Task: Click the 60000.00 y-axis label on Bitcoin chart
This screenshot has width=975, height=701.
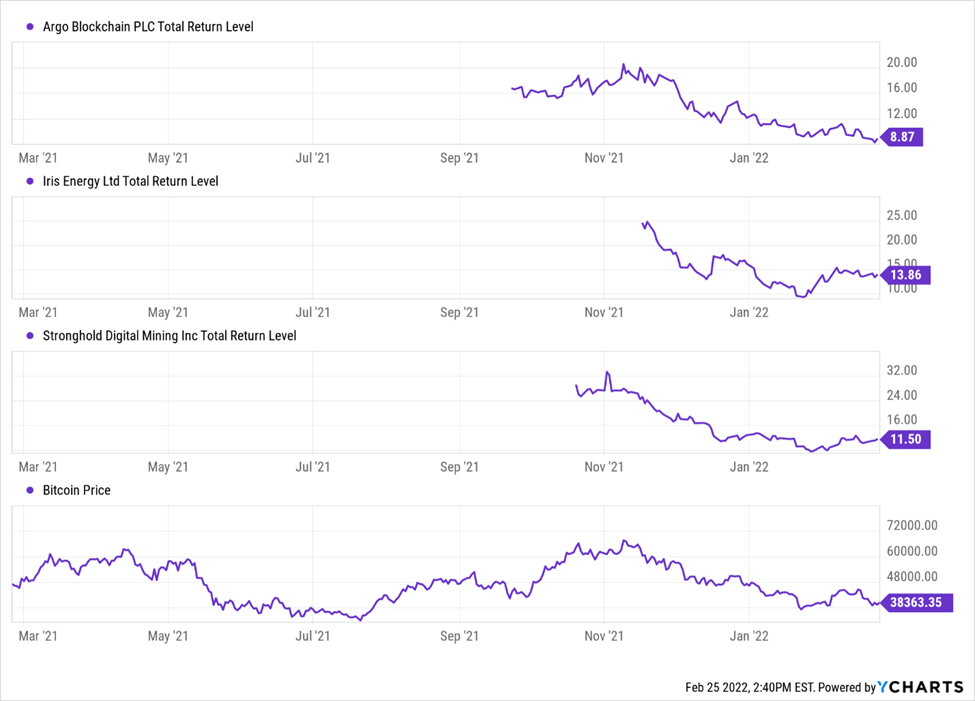Action: tap(916, 551)
